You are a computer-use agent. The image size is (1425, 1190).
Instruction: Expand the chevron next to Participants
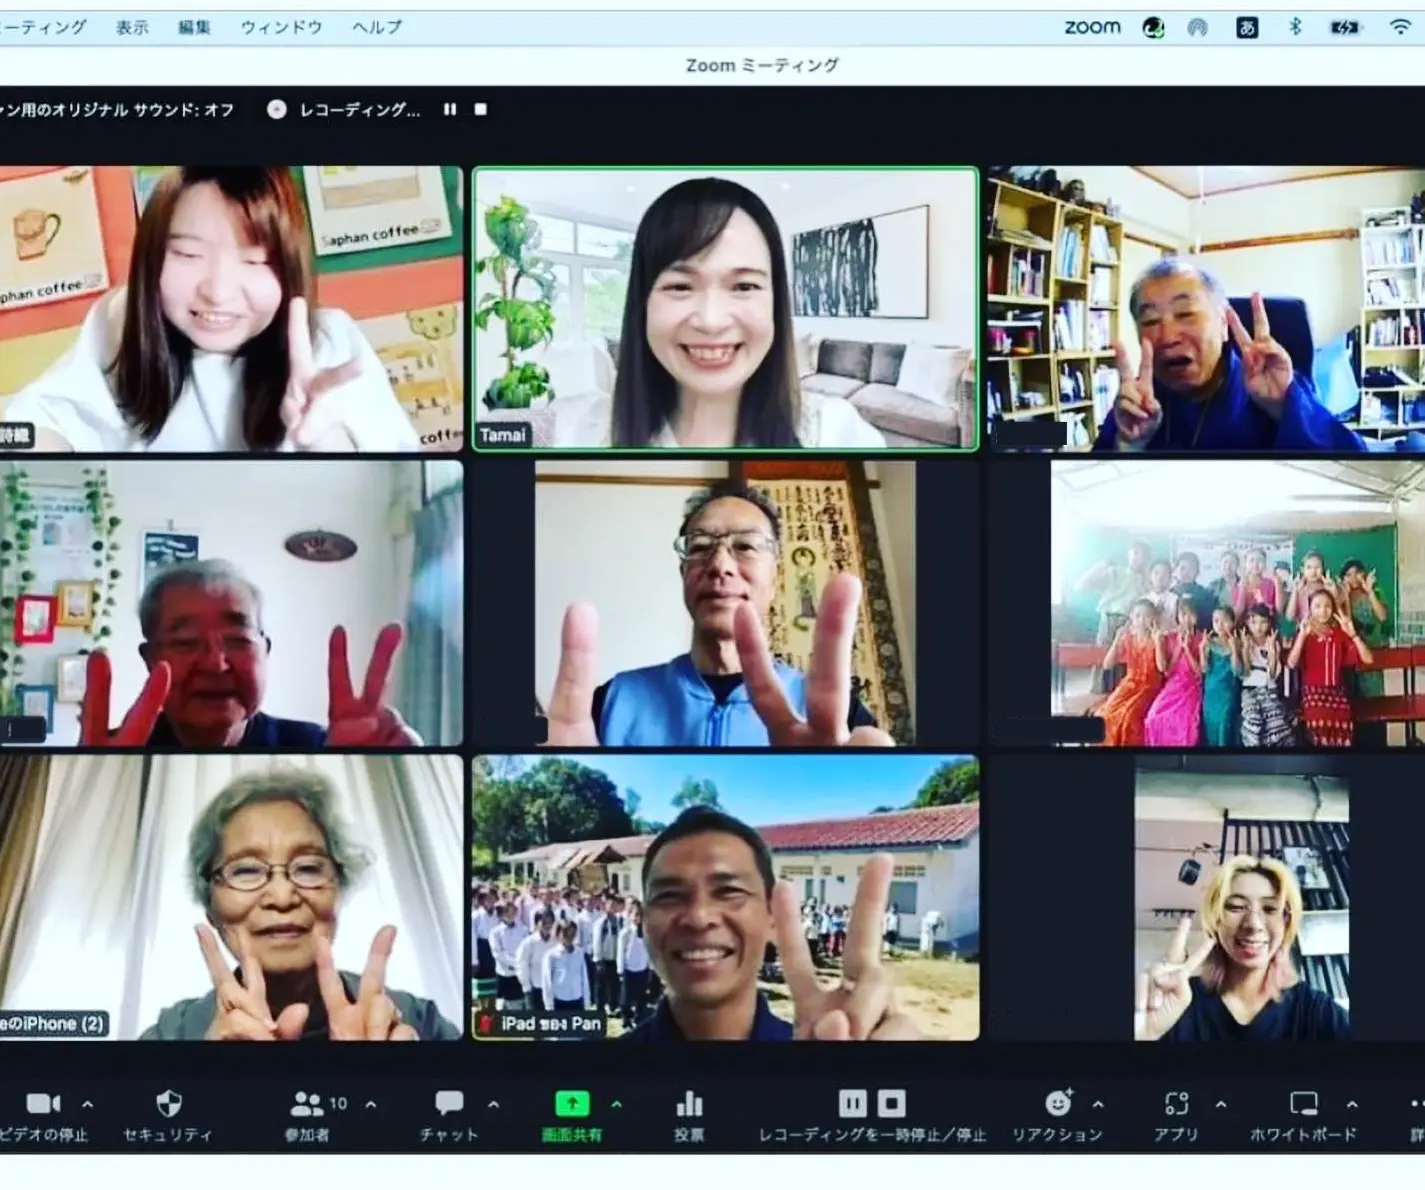[x=371, y=1105]
